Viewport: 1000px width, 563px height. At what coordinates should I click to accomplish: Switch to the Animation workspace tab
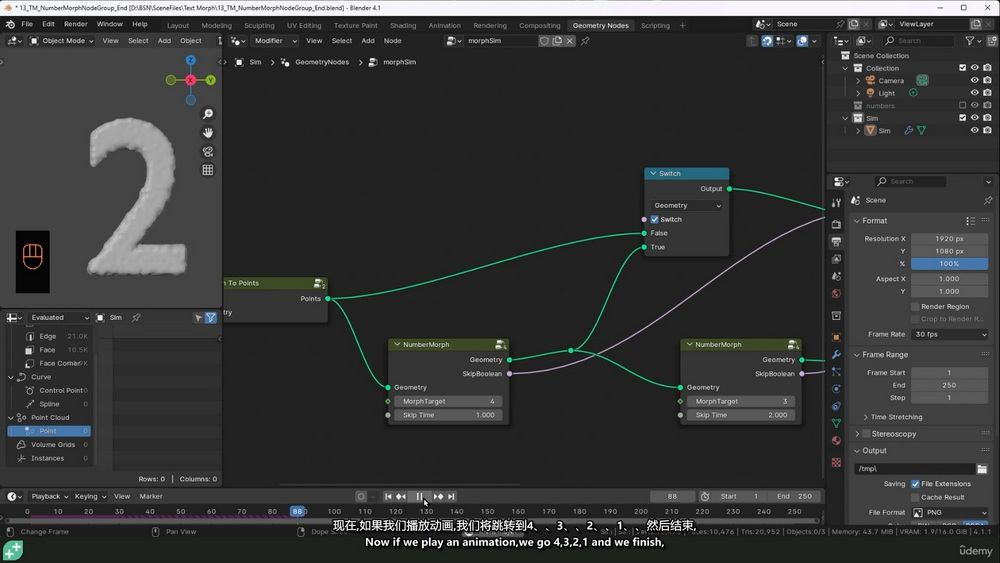pos(444,26)
